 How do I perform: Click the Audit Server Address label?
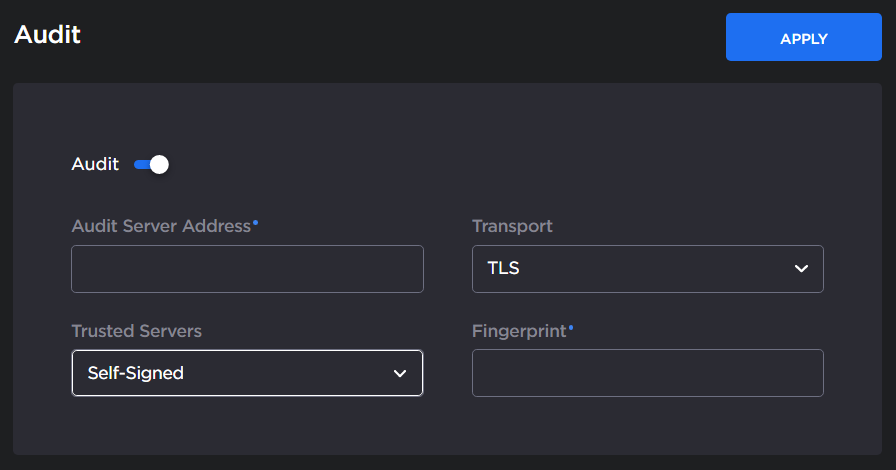point(161,226)
